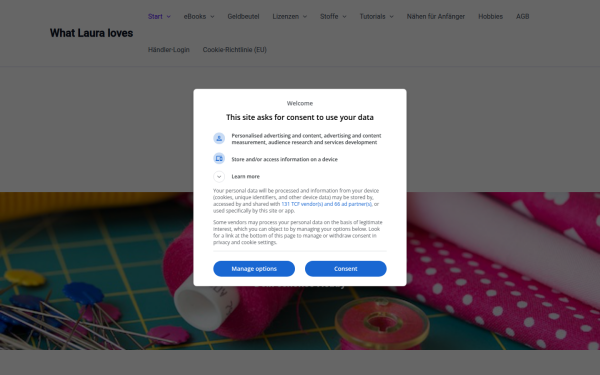
Task: Click the device storage icon
Action: pyautogui.click(x=219, y=158)
